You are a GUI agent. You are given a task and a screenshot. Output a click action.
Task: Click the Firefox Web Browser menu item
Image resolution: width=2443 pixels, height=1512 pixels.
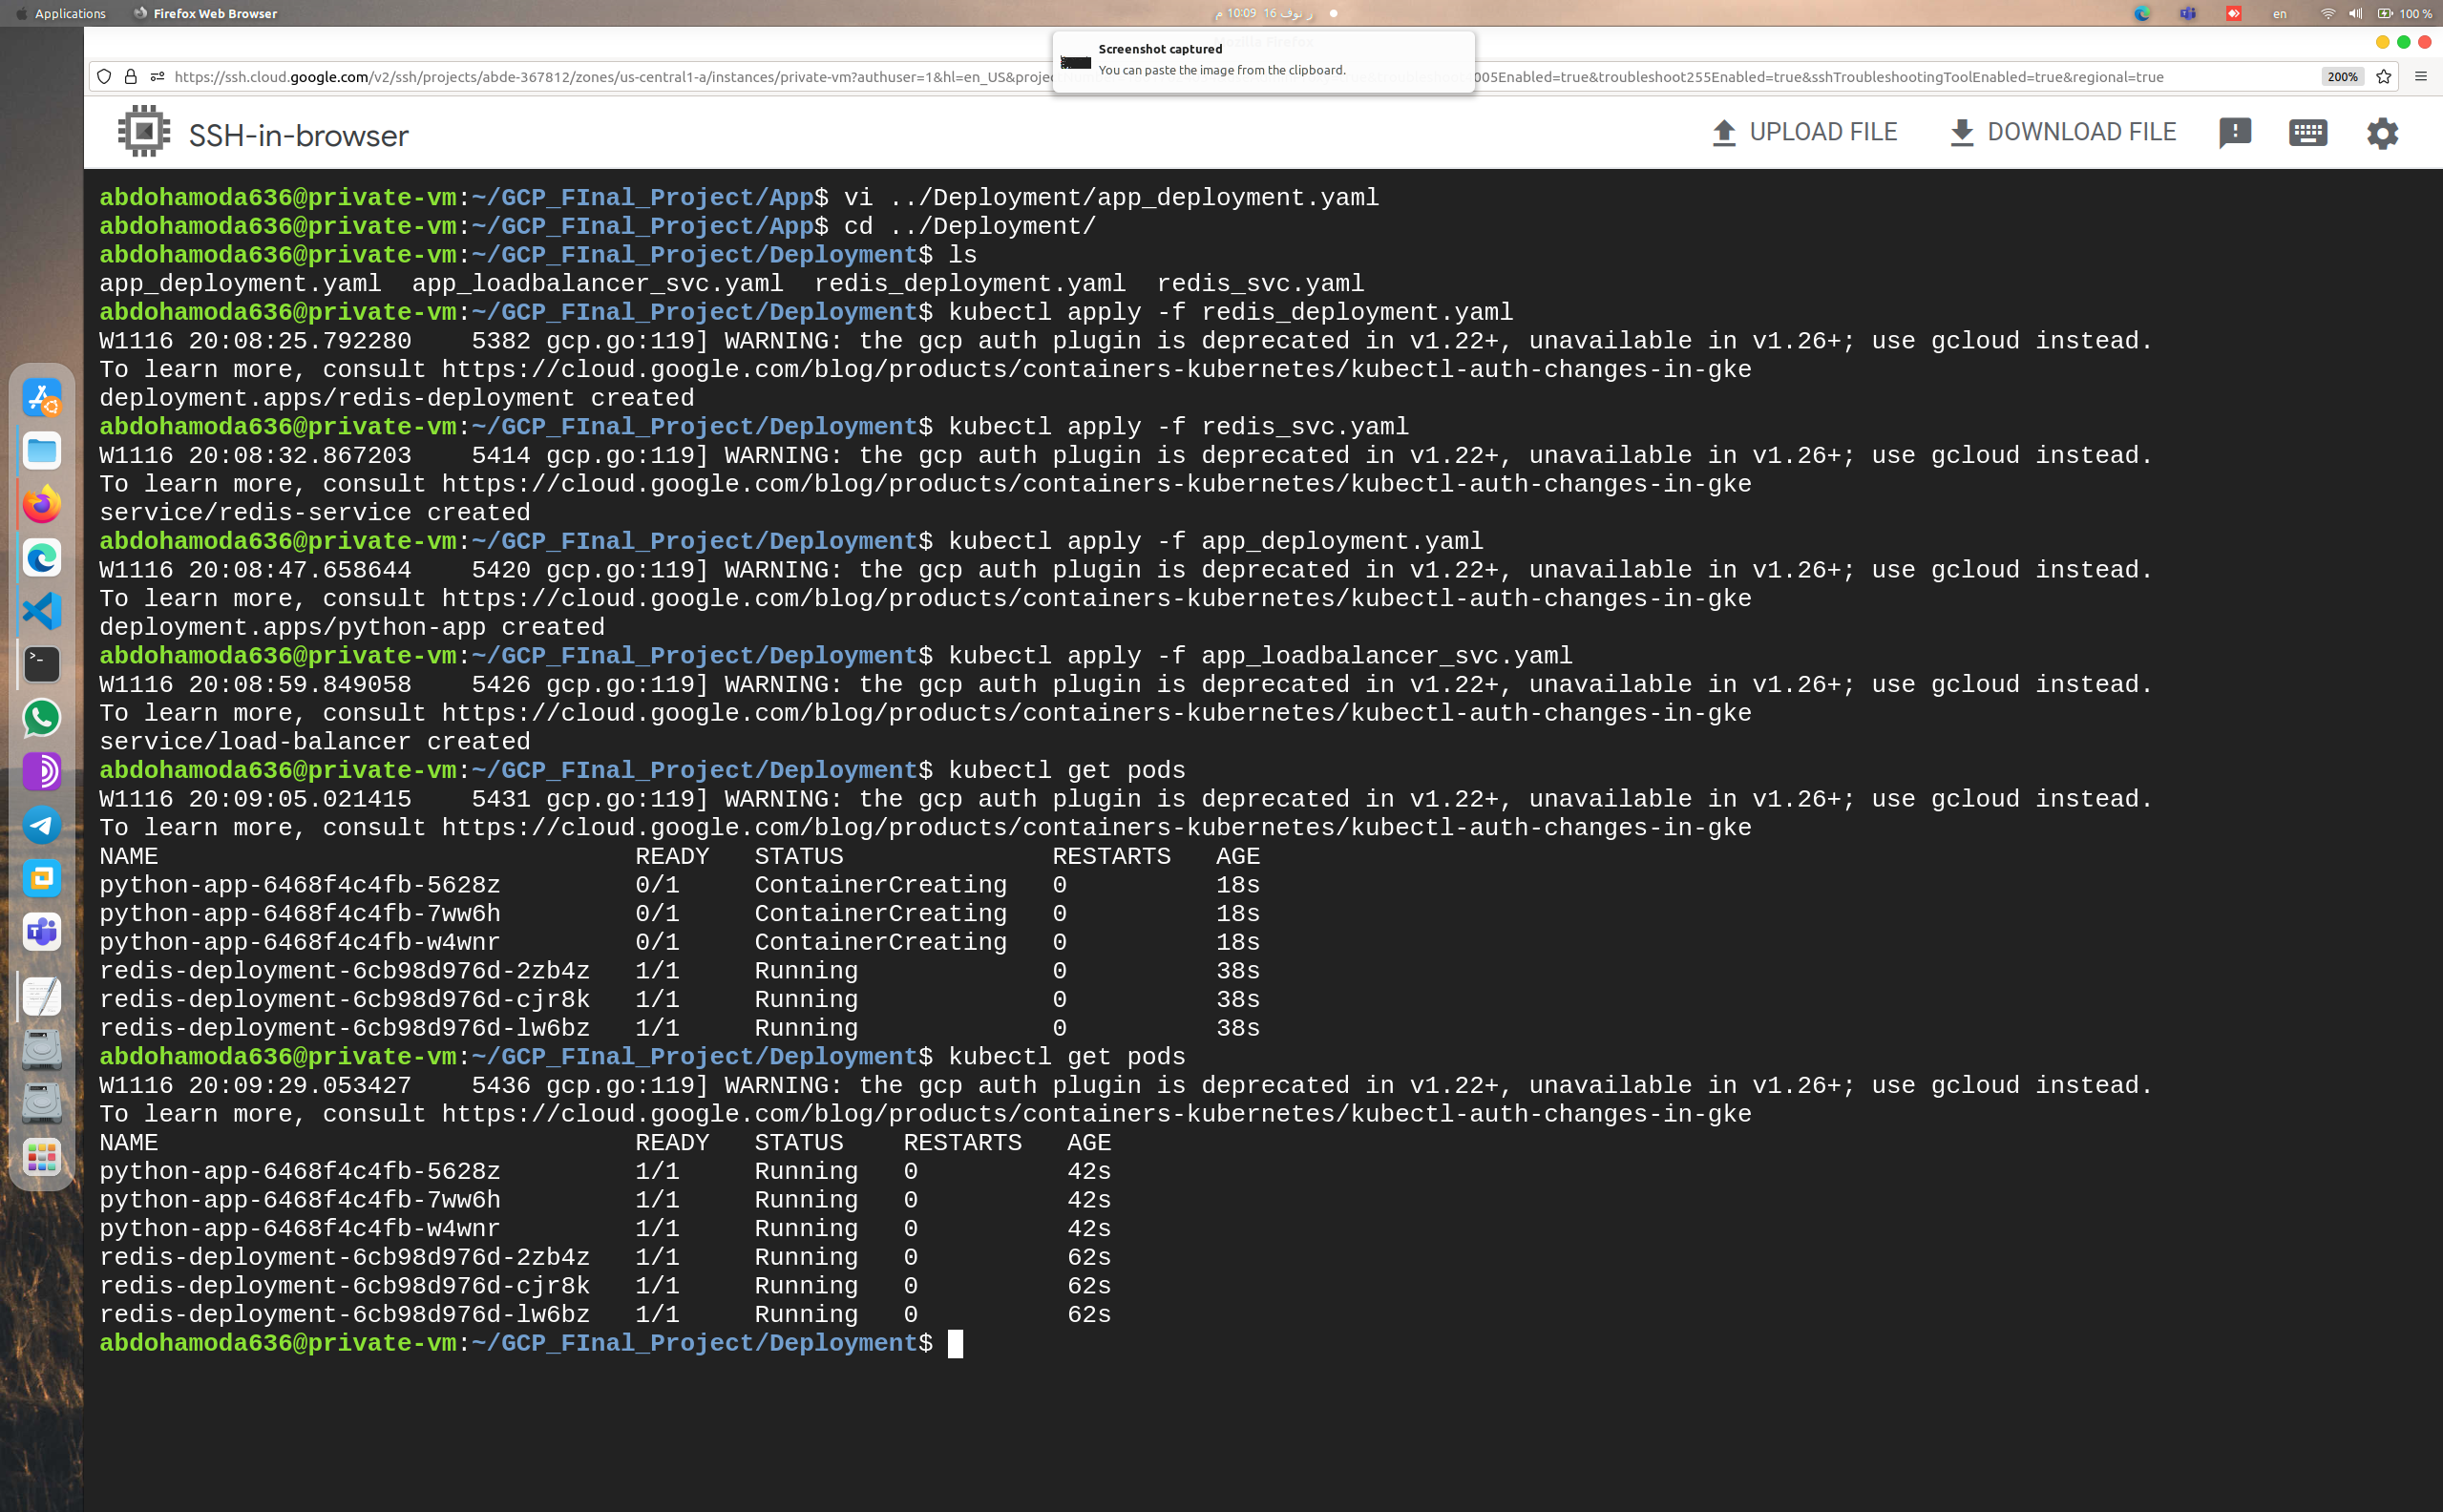pos(205,13)
